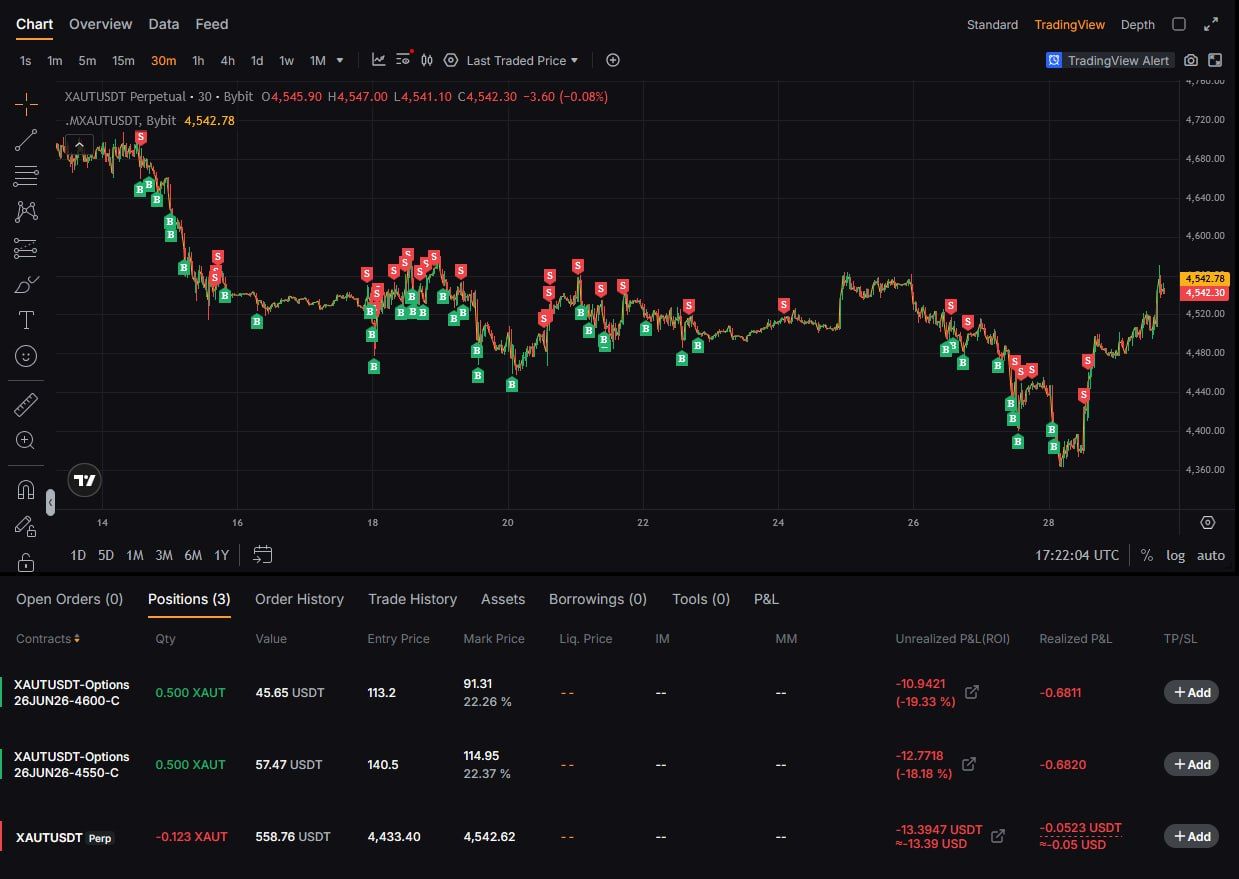This screenshot has width=1239, height=879.
Task: Toggle the lock all drawings icon
Action: [x=26, y=562]
